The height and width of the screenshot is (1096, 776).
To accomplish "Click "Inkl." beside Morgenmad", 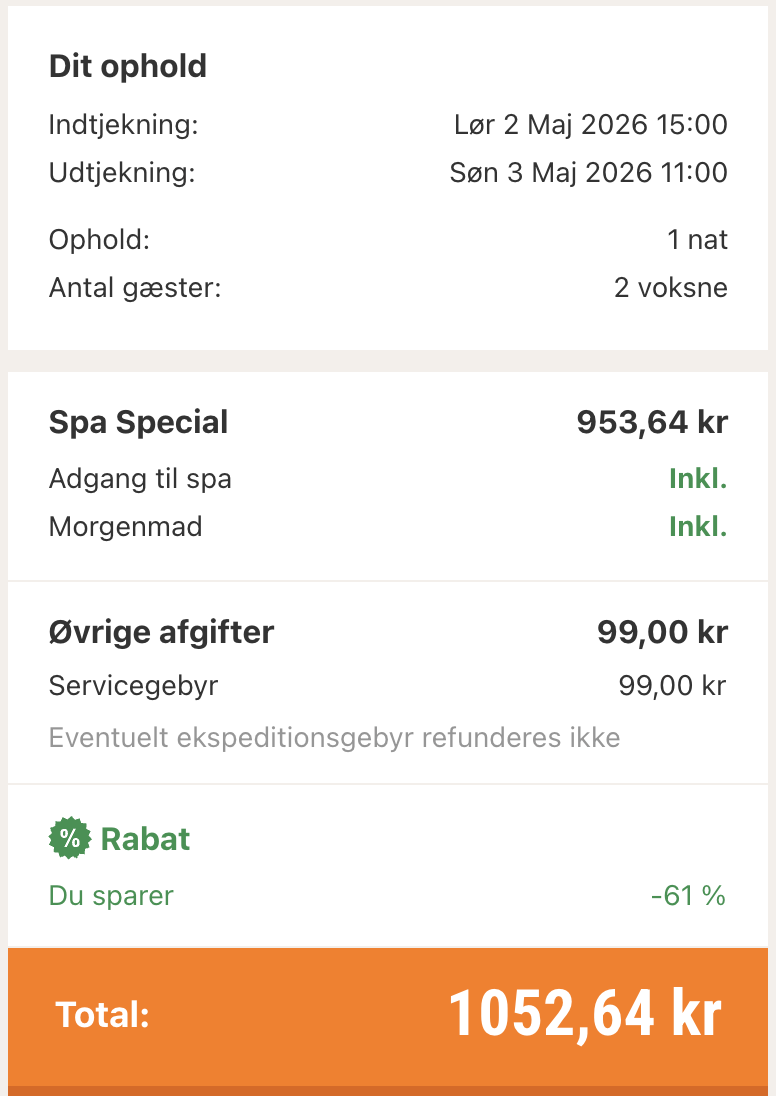I will point(698,527).
